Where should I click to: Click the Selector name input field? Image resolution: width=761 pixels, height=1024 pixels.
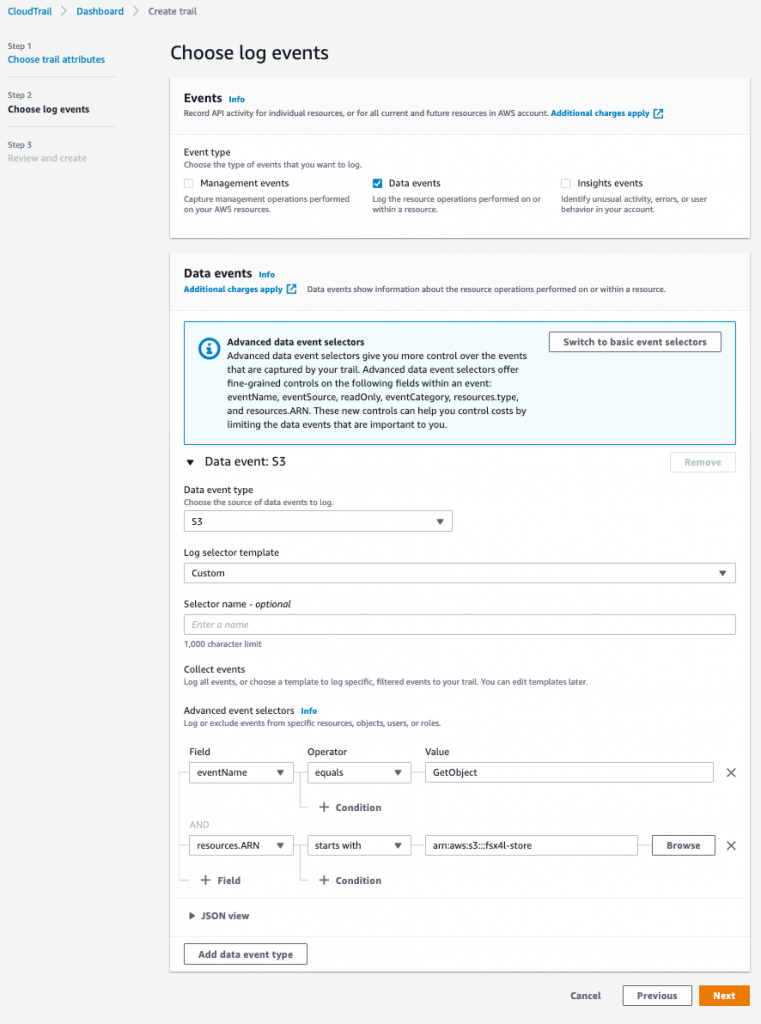coord(460,624)
